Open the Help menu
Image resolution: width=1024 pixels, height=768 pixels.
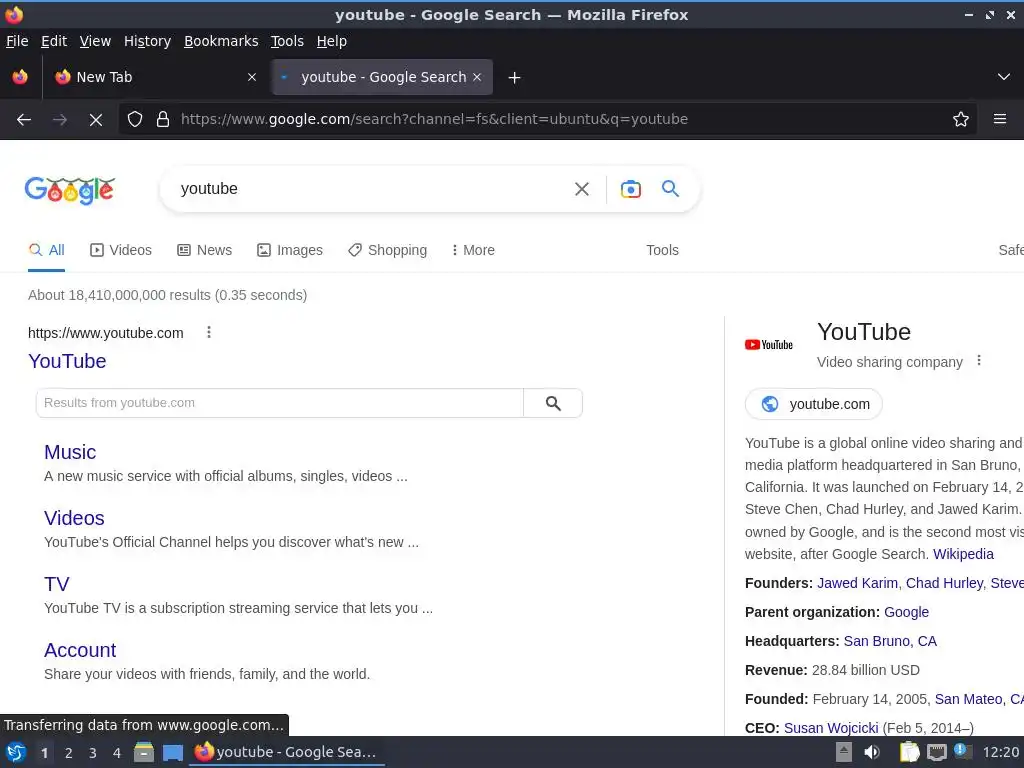[x=332, y=41]
